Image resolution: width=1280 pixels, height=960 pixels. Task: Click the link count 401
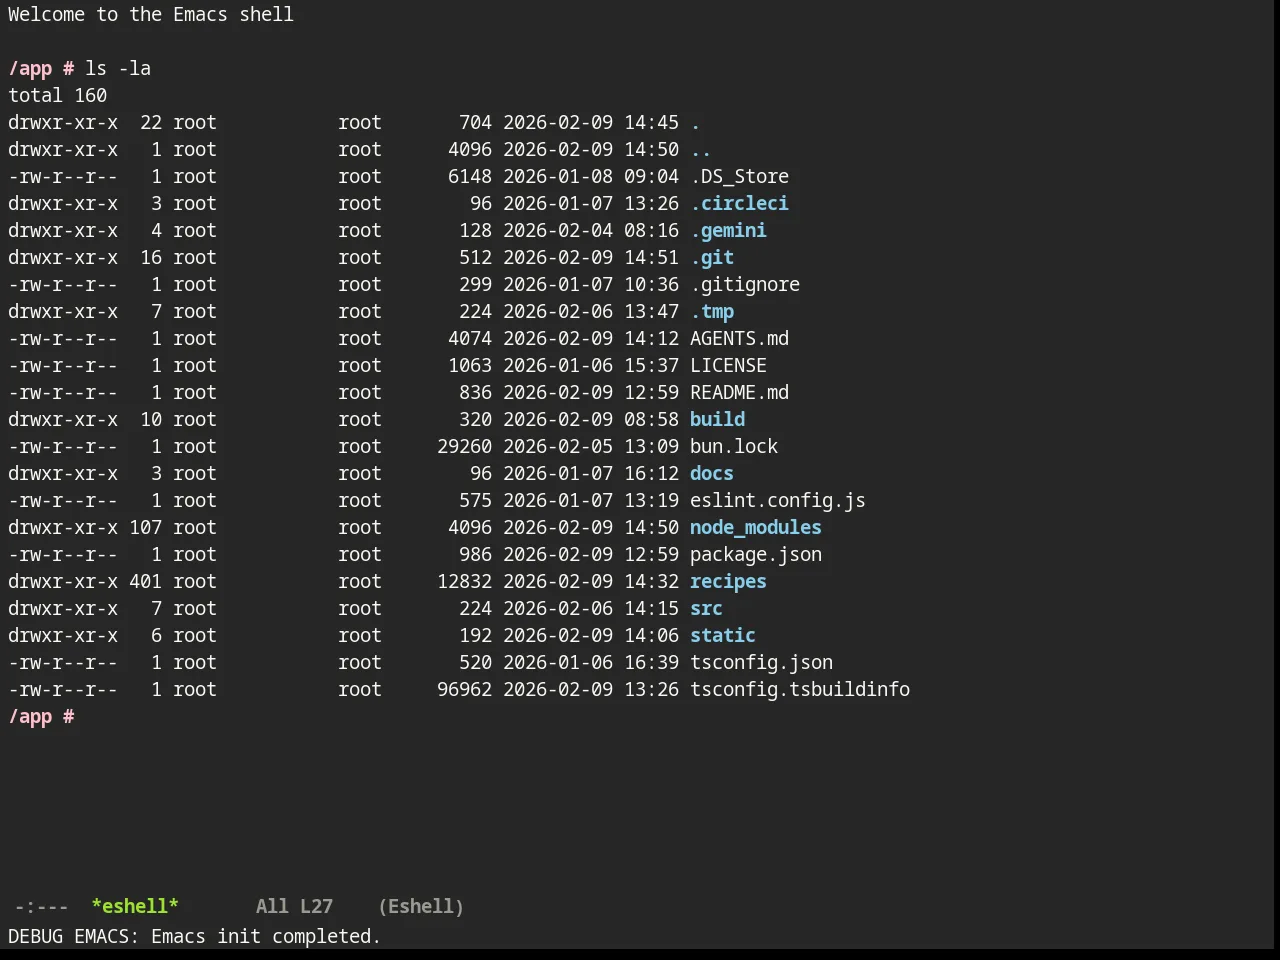[145, 581]
